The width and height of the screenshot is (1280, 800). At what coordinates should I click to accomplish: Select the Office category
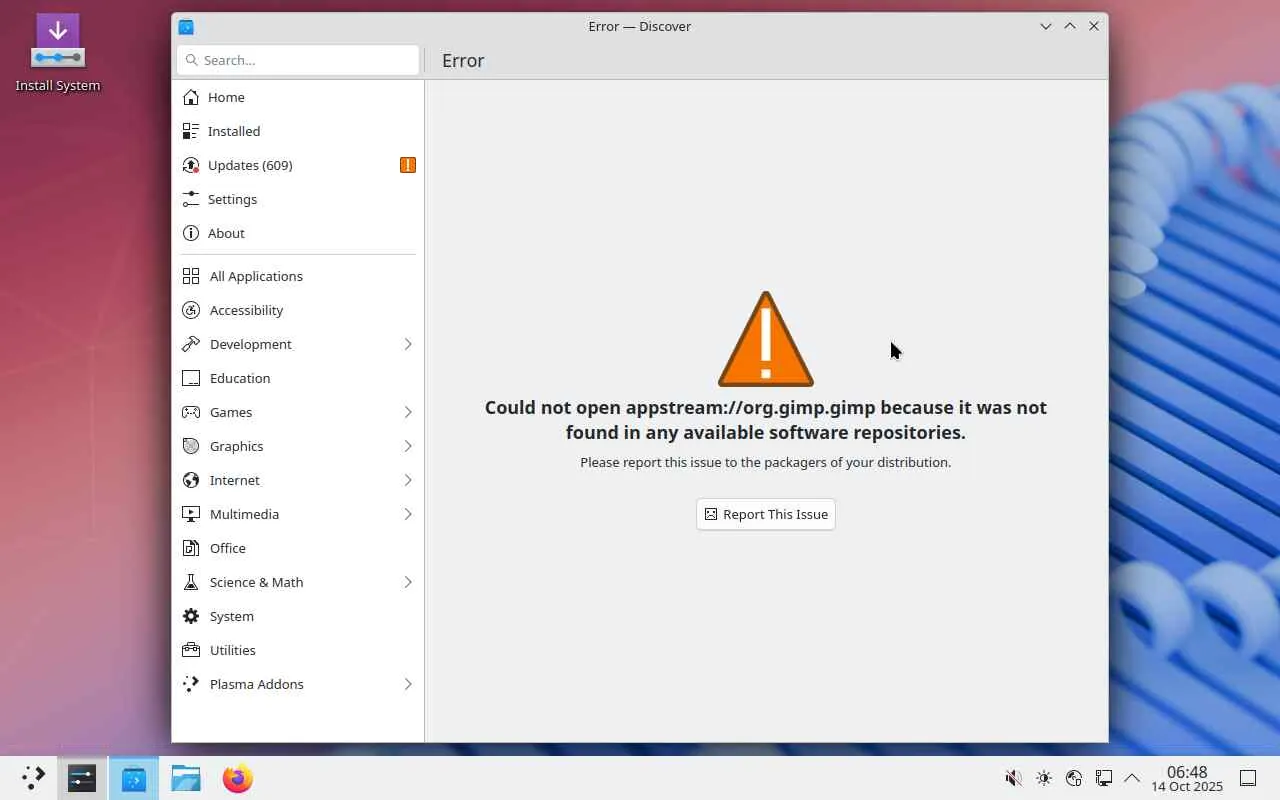click(298, 548)
